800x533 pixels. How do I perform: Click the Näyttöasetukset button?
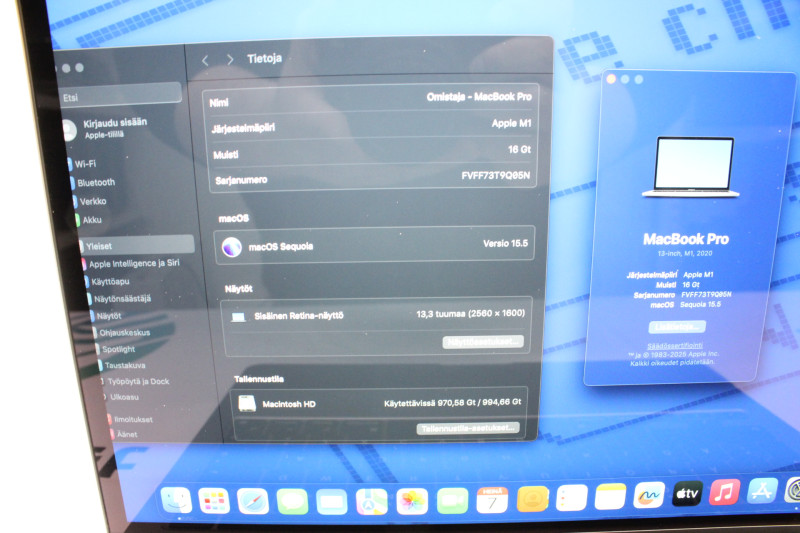483,342
